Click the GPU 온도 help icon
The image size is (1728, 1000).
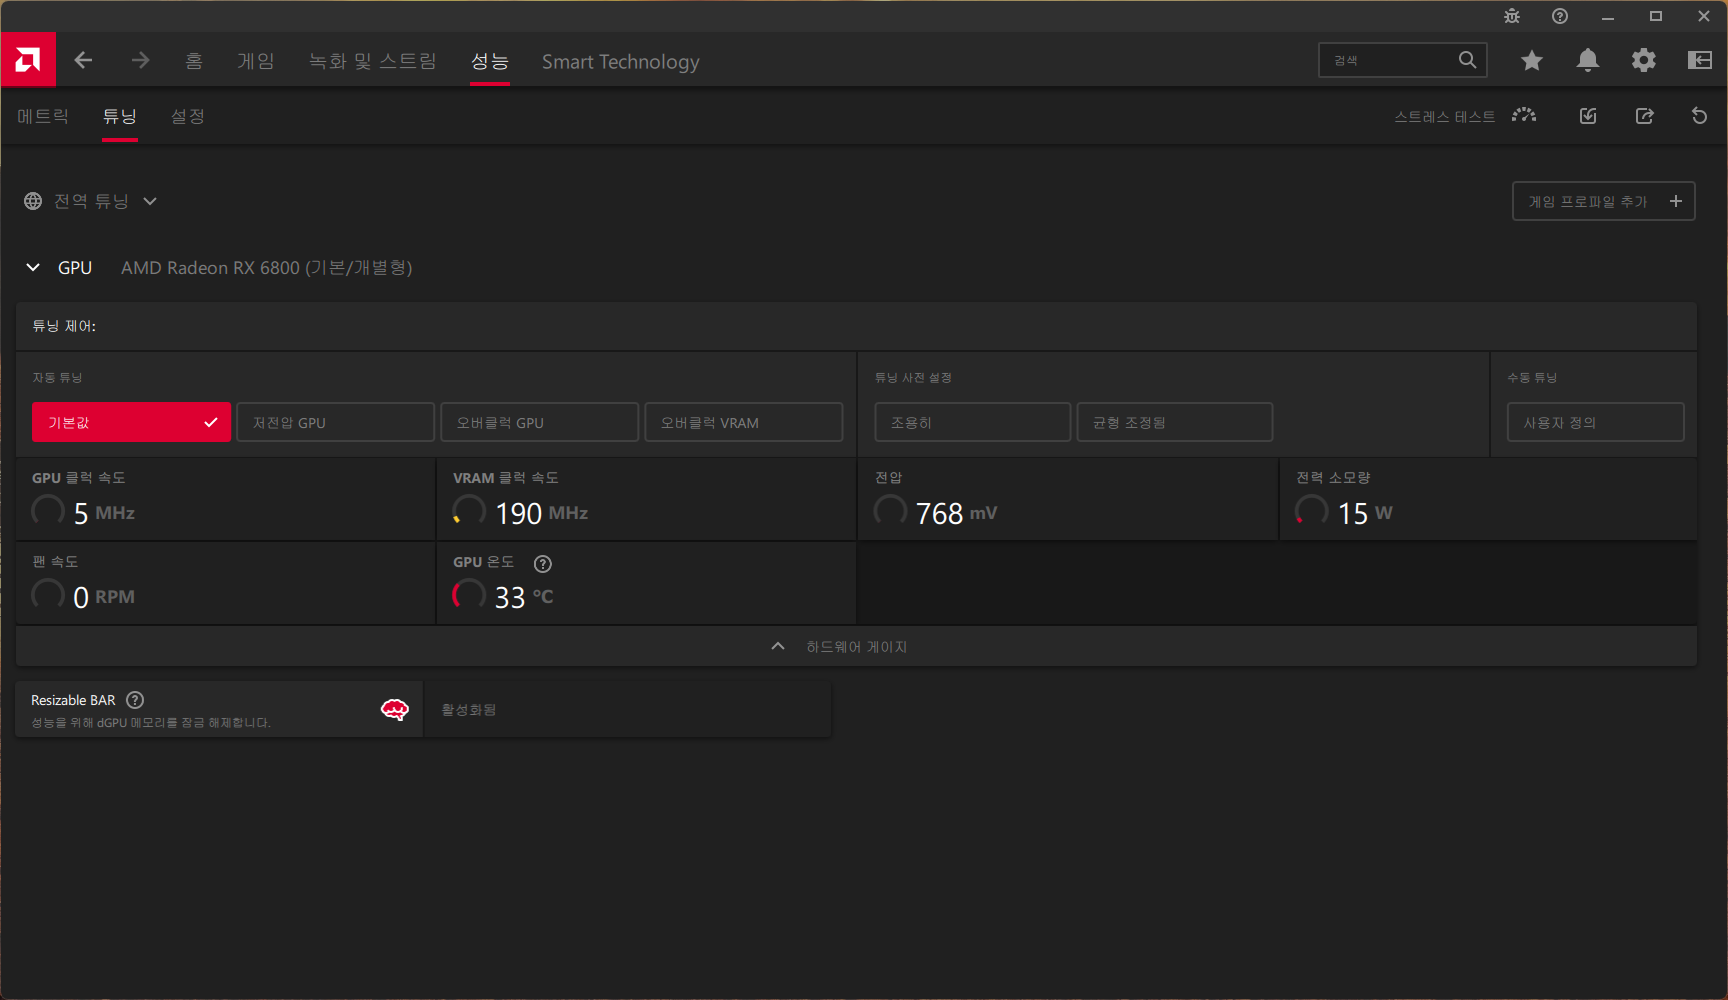point(542,564)
